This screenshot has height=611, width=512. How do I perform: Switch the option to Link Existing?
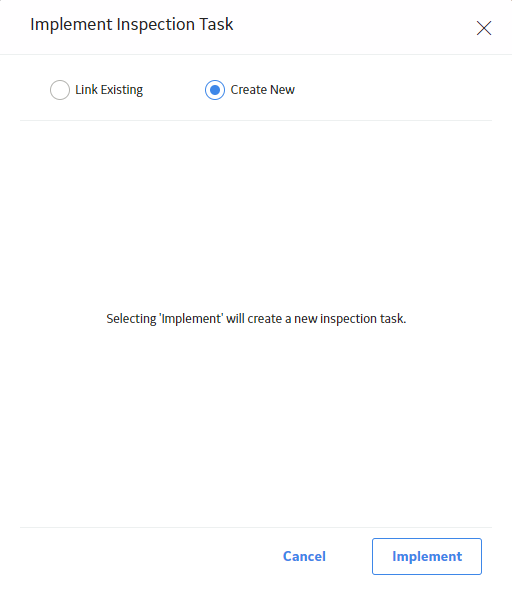(x=60, y=90)
